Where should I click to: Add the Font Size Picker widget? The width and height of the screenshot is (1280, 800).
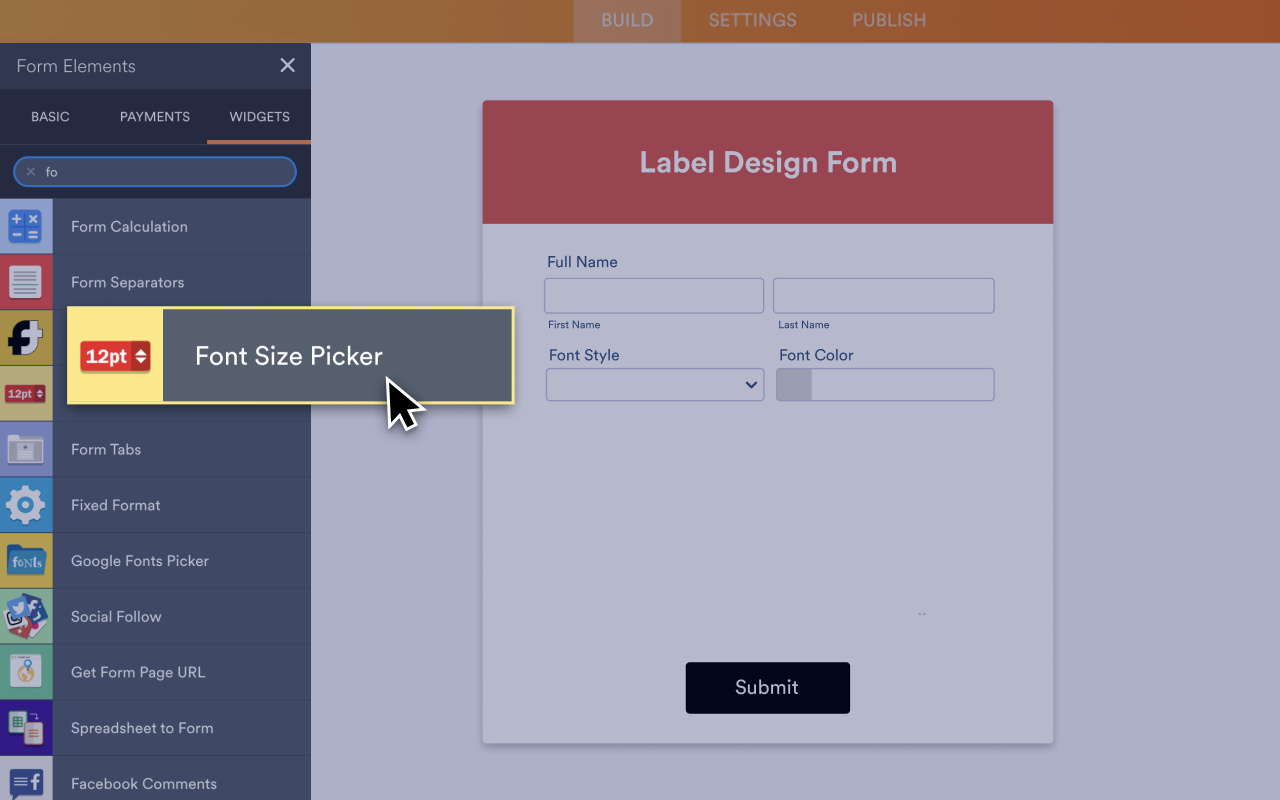(x=288, y=356)
